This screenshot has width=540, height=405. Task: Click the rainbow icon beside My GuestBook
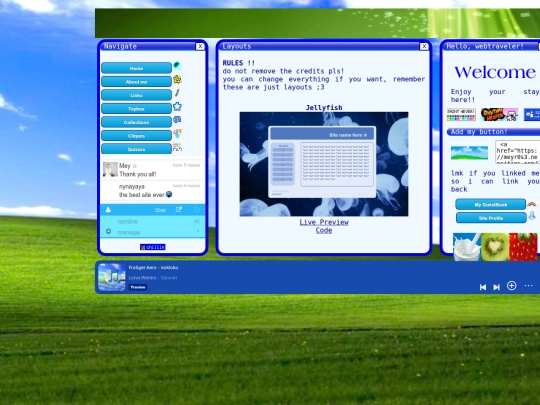pos(532,204)
